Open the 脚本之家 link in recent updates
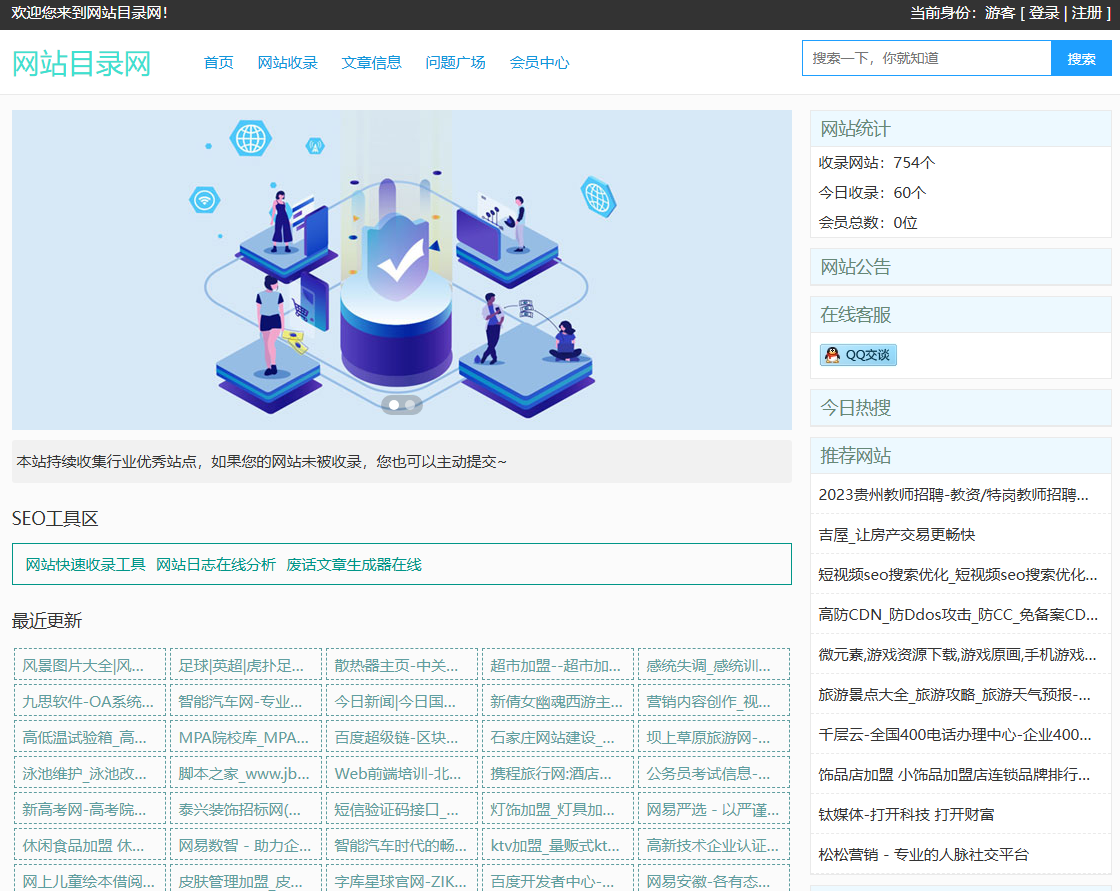The image size is (1120, 891). pos(246,773)
